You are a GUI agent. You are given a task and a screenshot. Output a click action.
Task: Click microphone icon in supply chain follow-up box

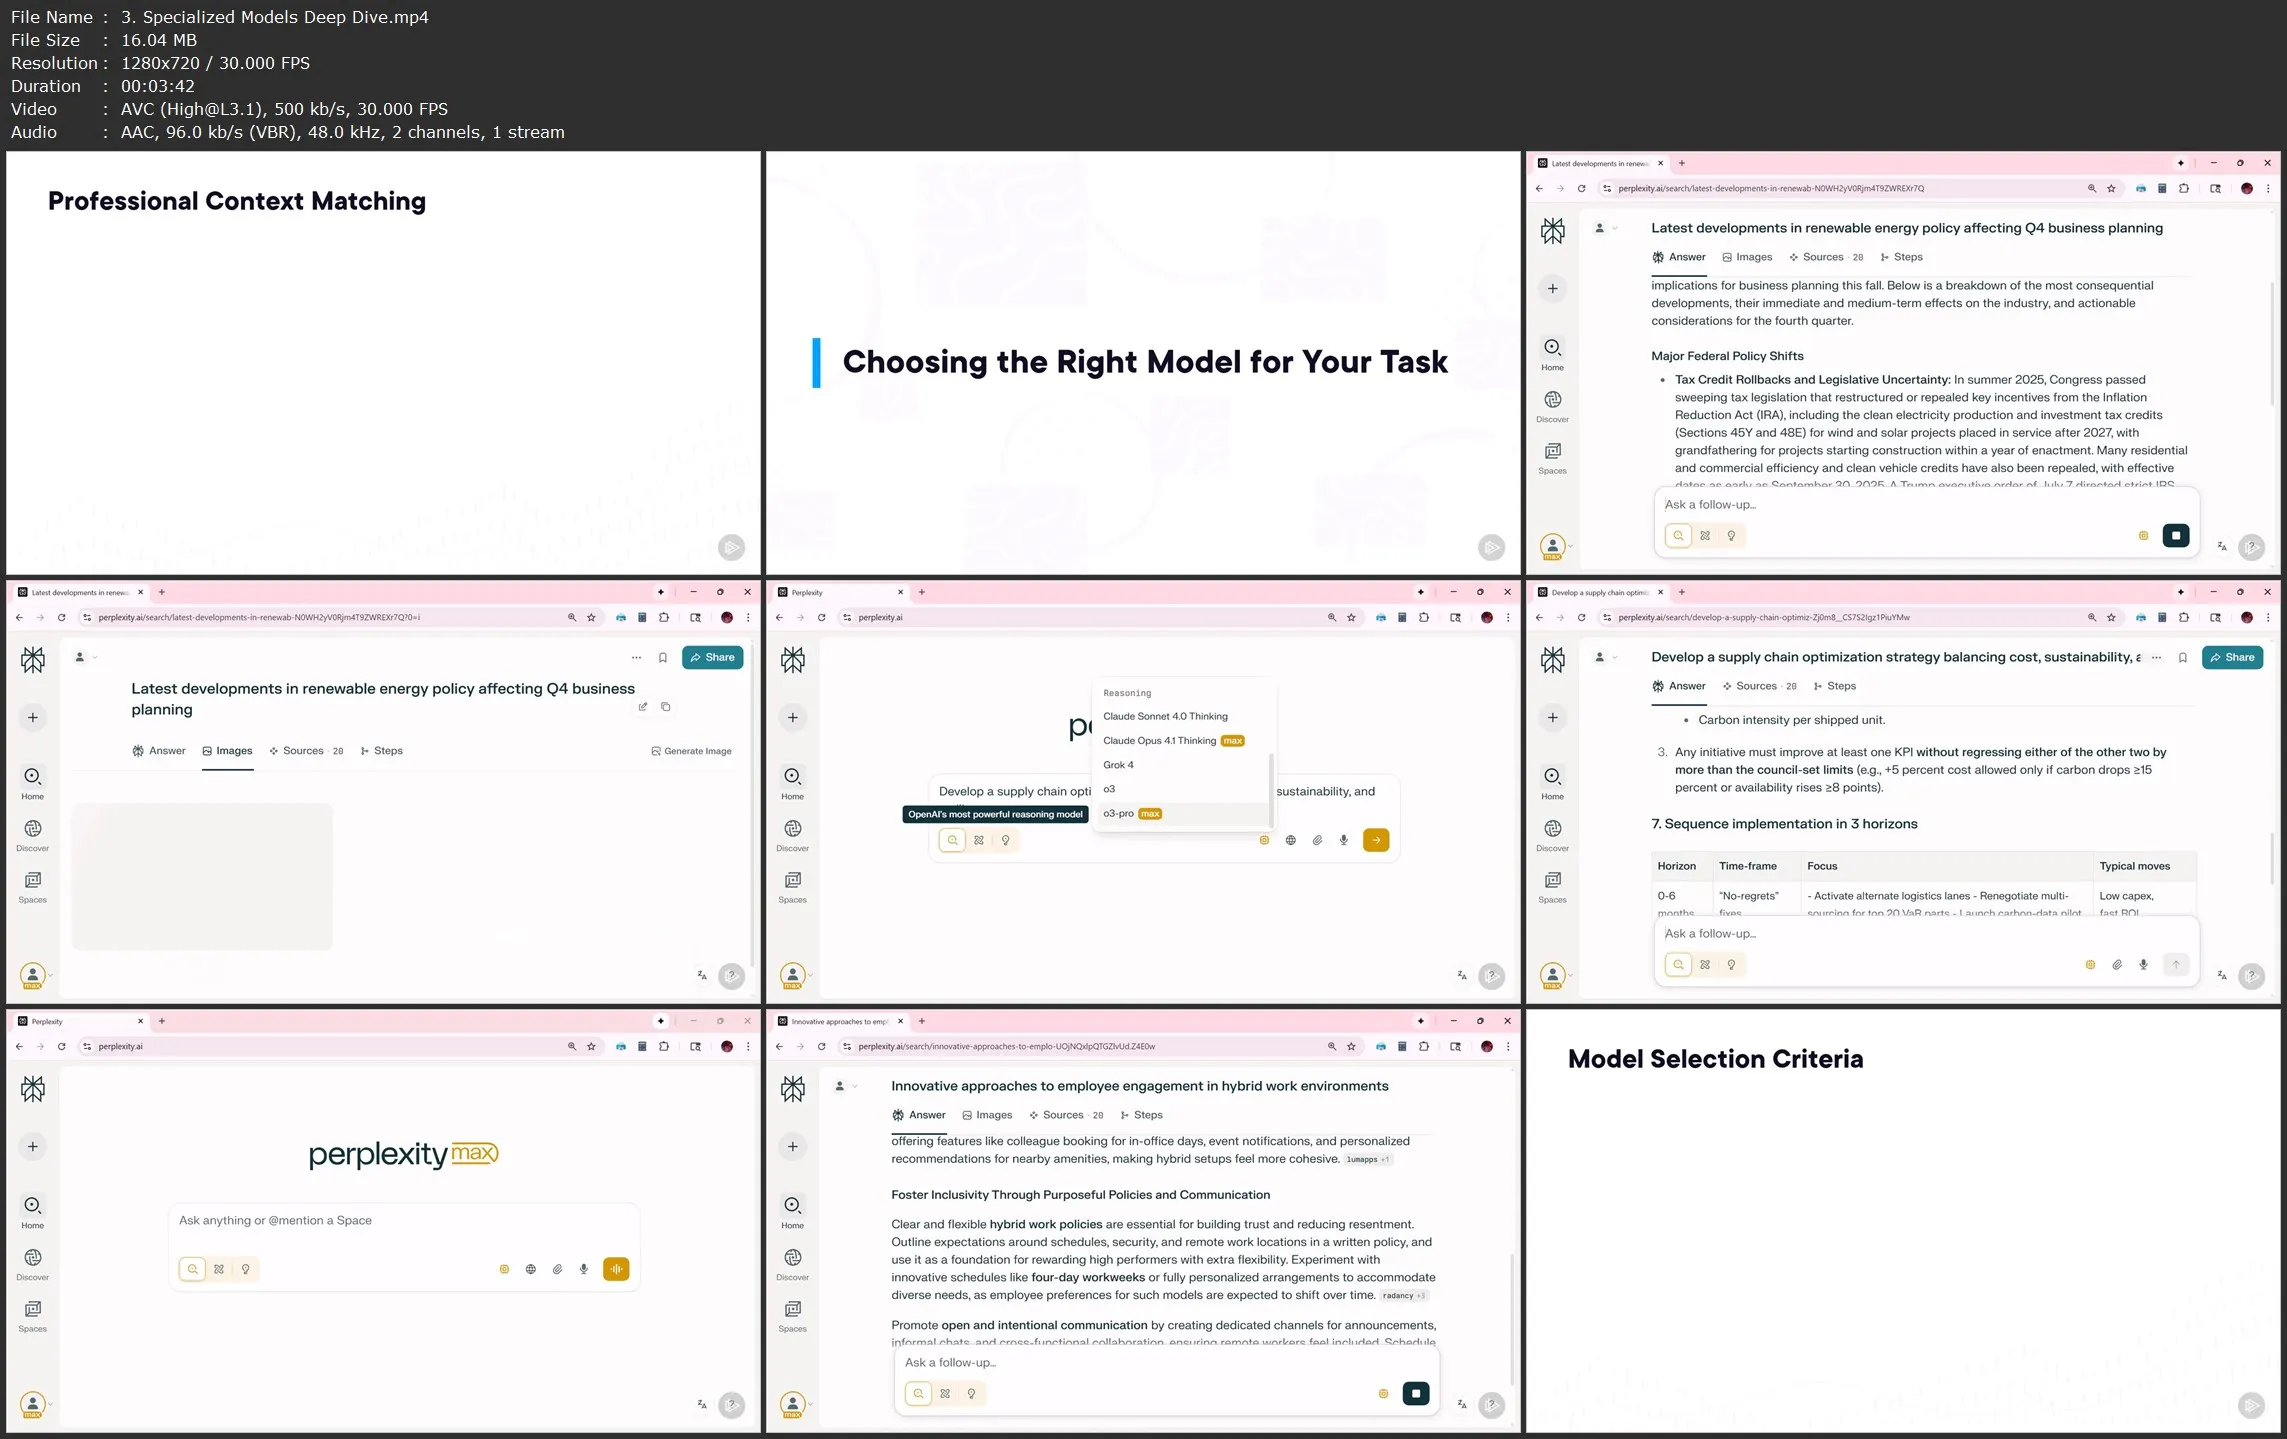(2143, 965)
